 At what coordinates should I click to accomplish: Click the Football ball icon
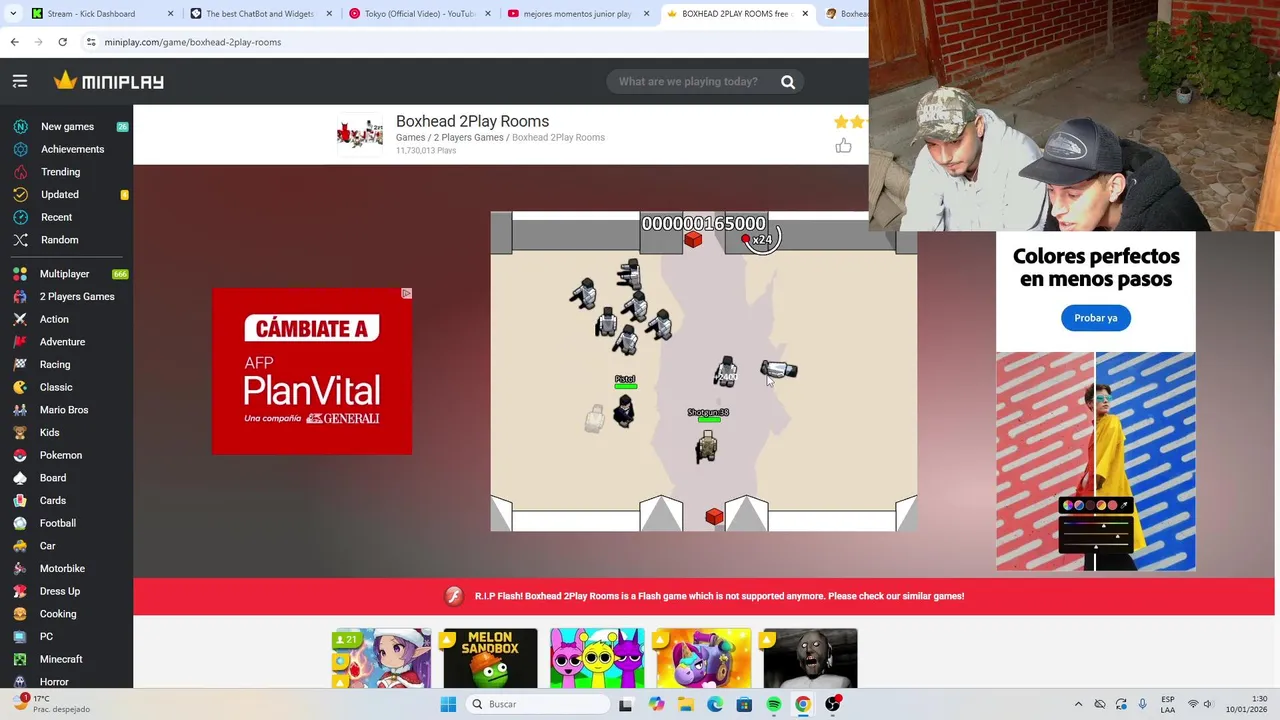[20, 523]
